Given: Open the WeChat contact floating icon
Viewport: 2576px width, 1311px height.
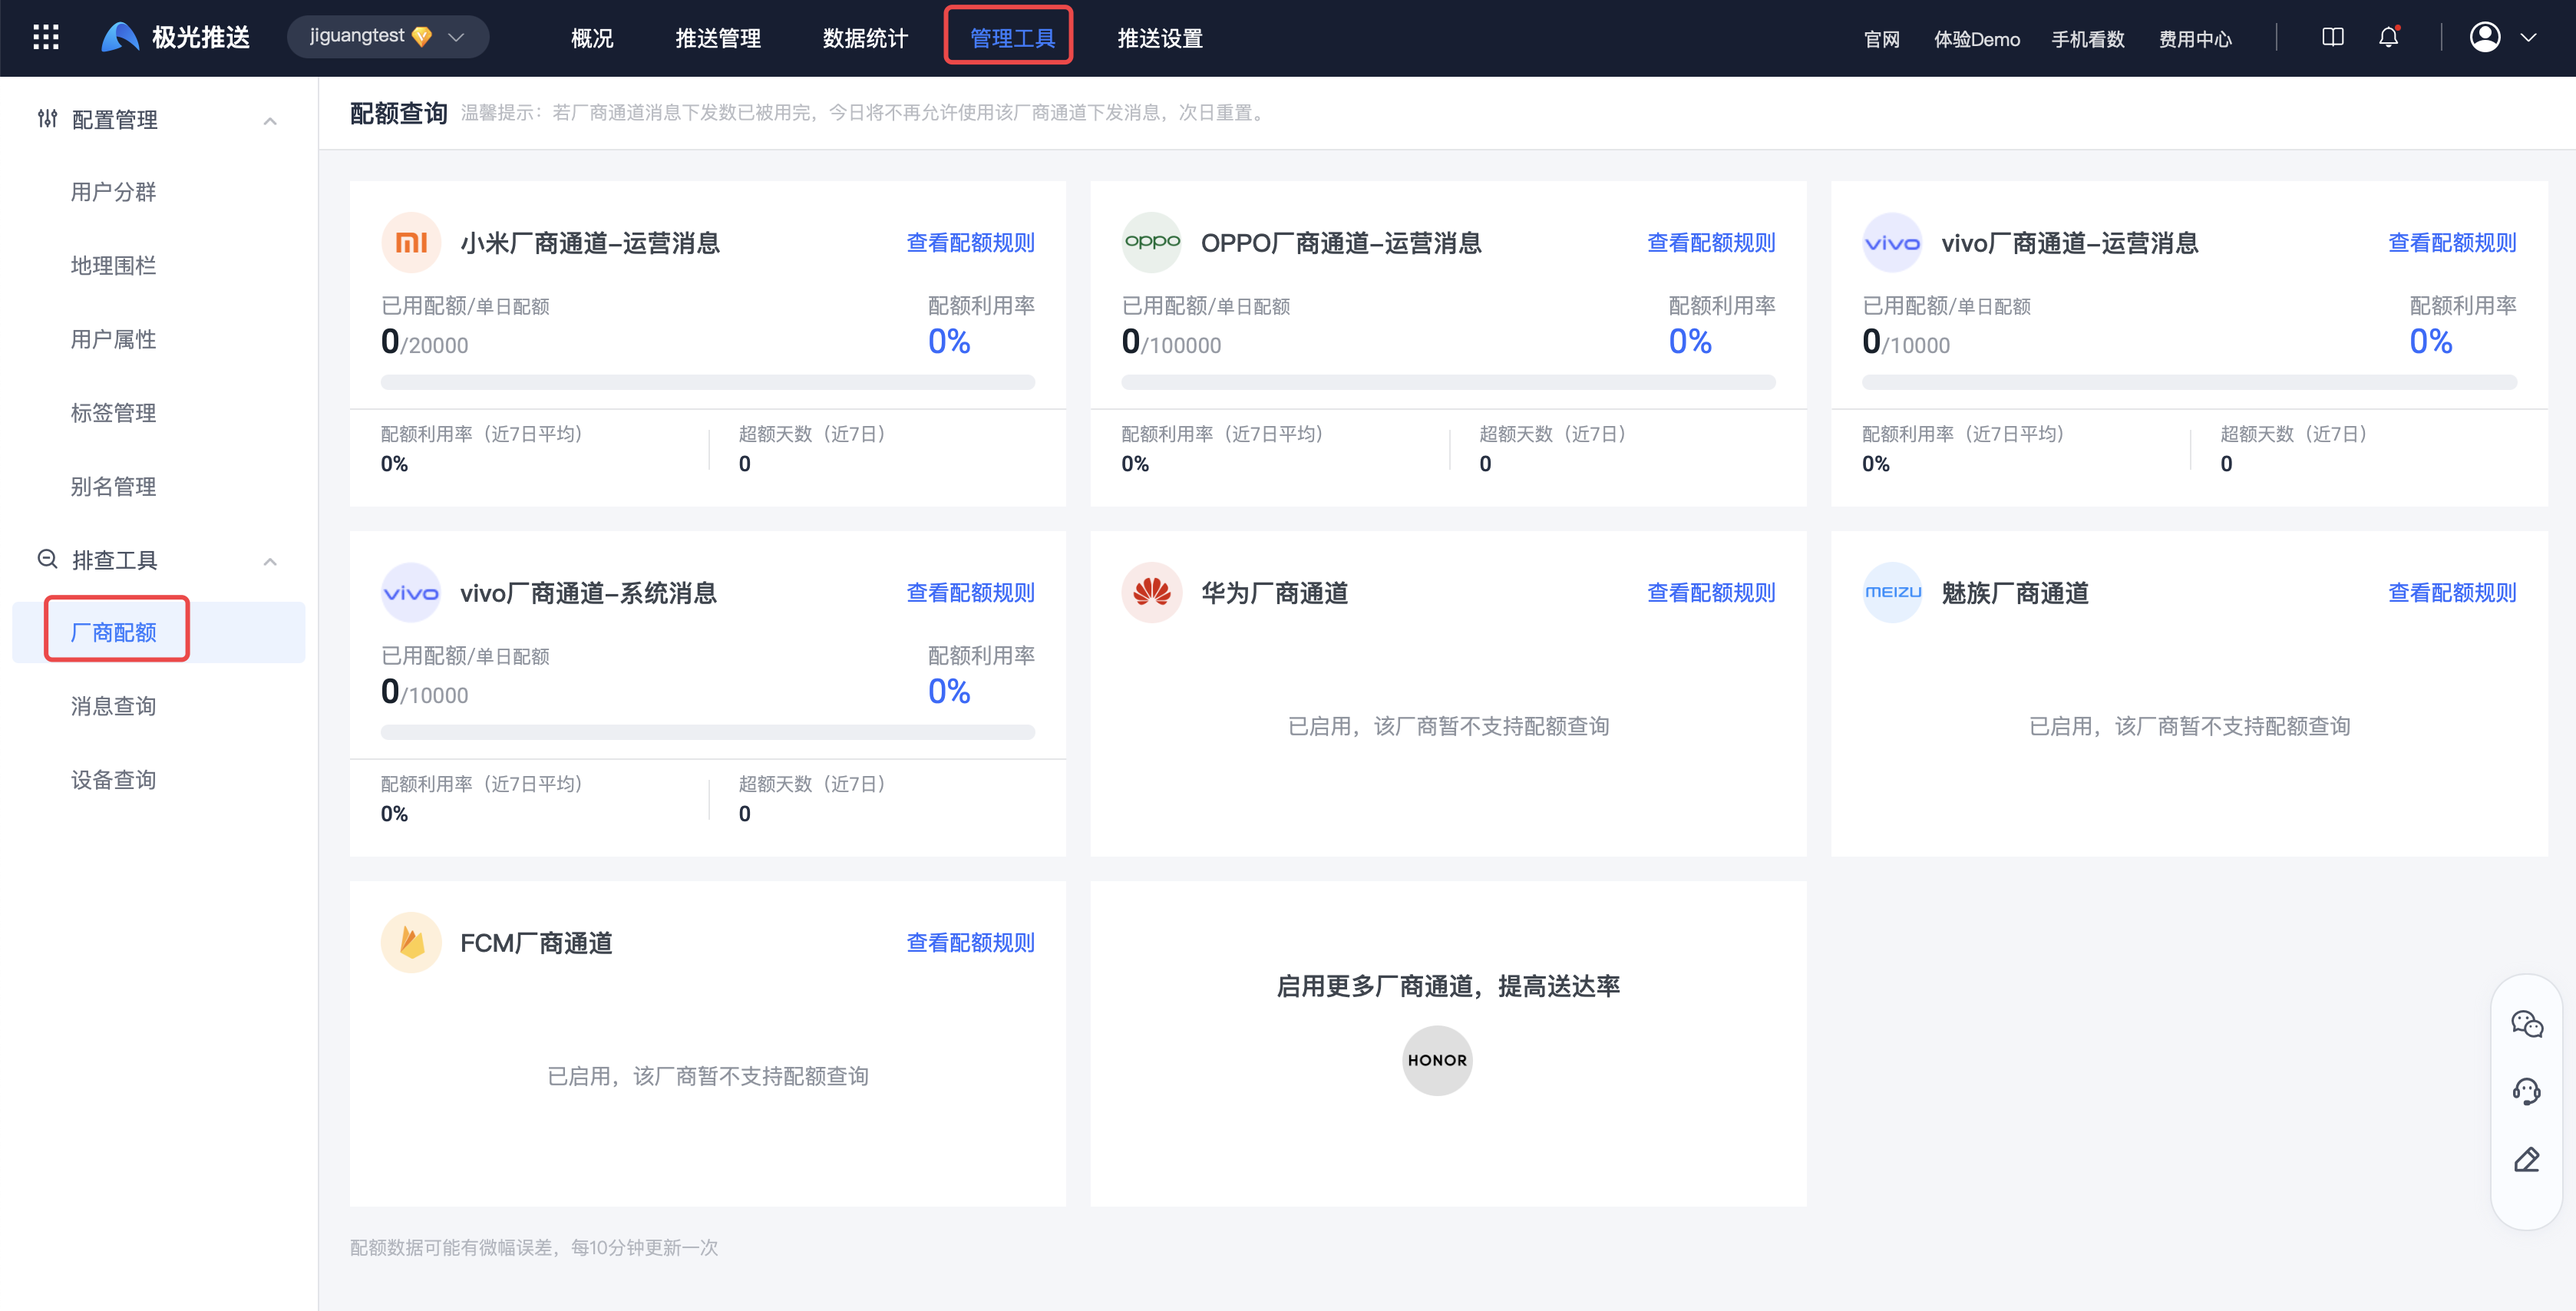Looking at the screenshot, I should point(2526,1023).
